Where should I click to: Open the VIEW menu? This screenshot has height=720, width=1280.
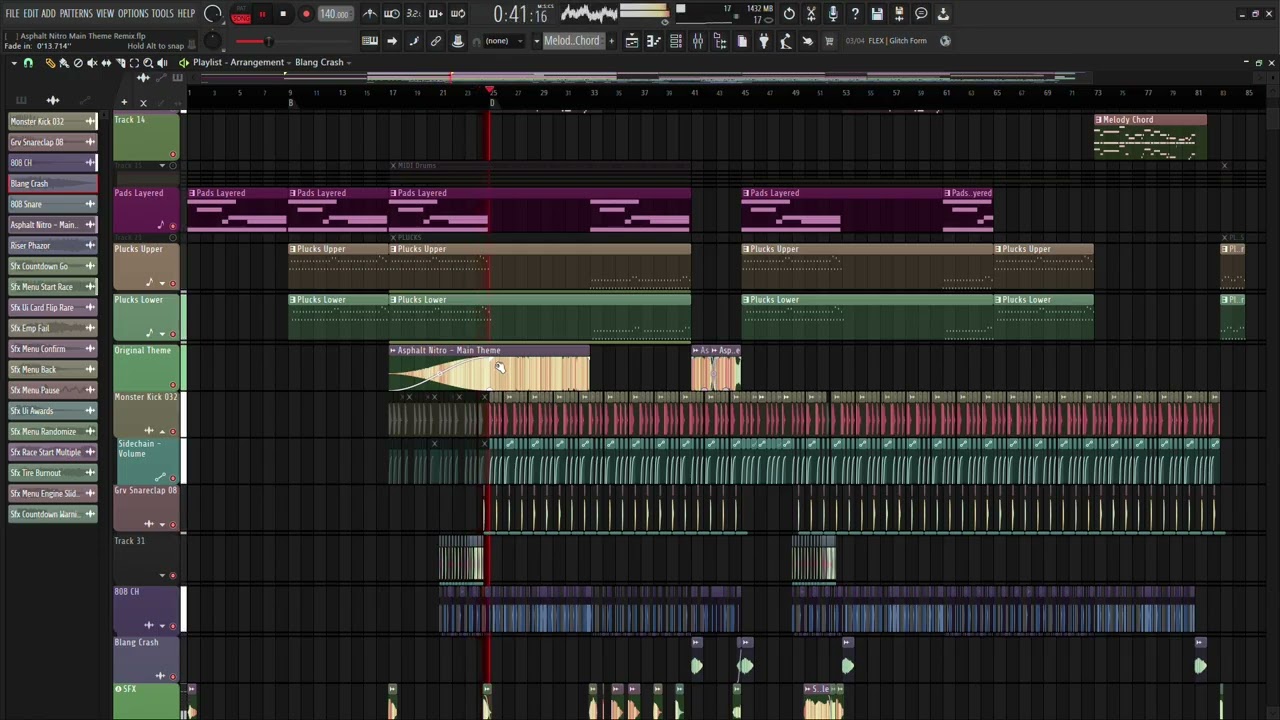[105, 14]
